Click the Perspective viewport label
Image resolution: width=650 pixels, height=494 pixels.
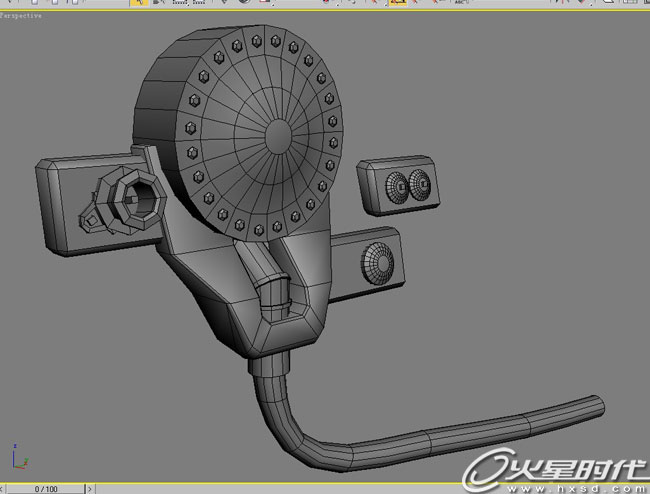[21, 16]
